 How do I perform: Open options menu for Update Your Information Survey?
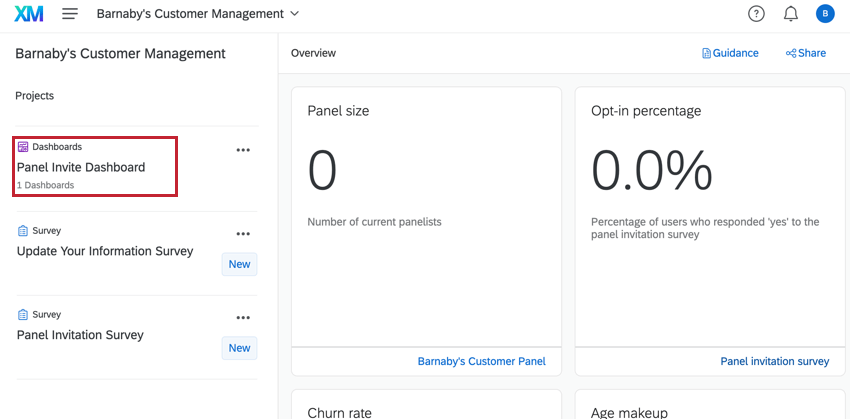coord(242,234)
